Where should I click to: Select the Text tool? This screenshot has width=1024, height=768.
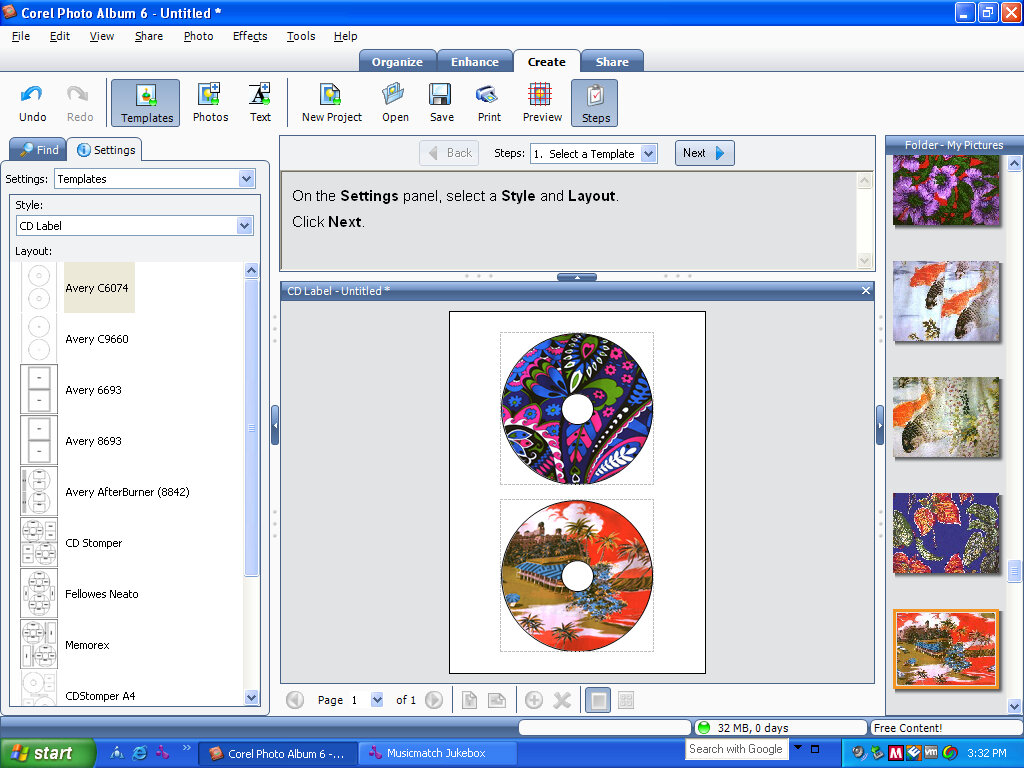(x=260, y=103)
